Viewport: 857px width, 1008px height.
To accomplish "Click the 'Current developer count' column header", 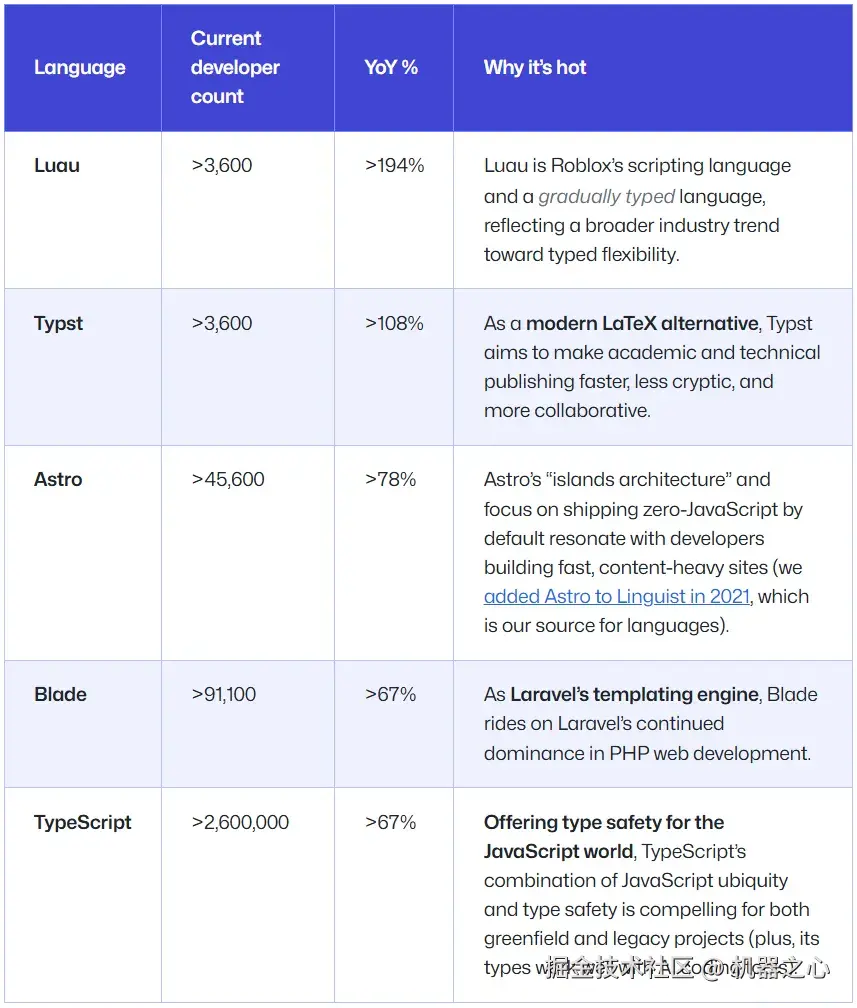I will (235, 68).
